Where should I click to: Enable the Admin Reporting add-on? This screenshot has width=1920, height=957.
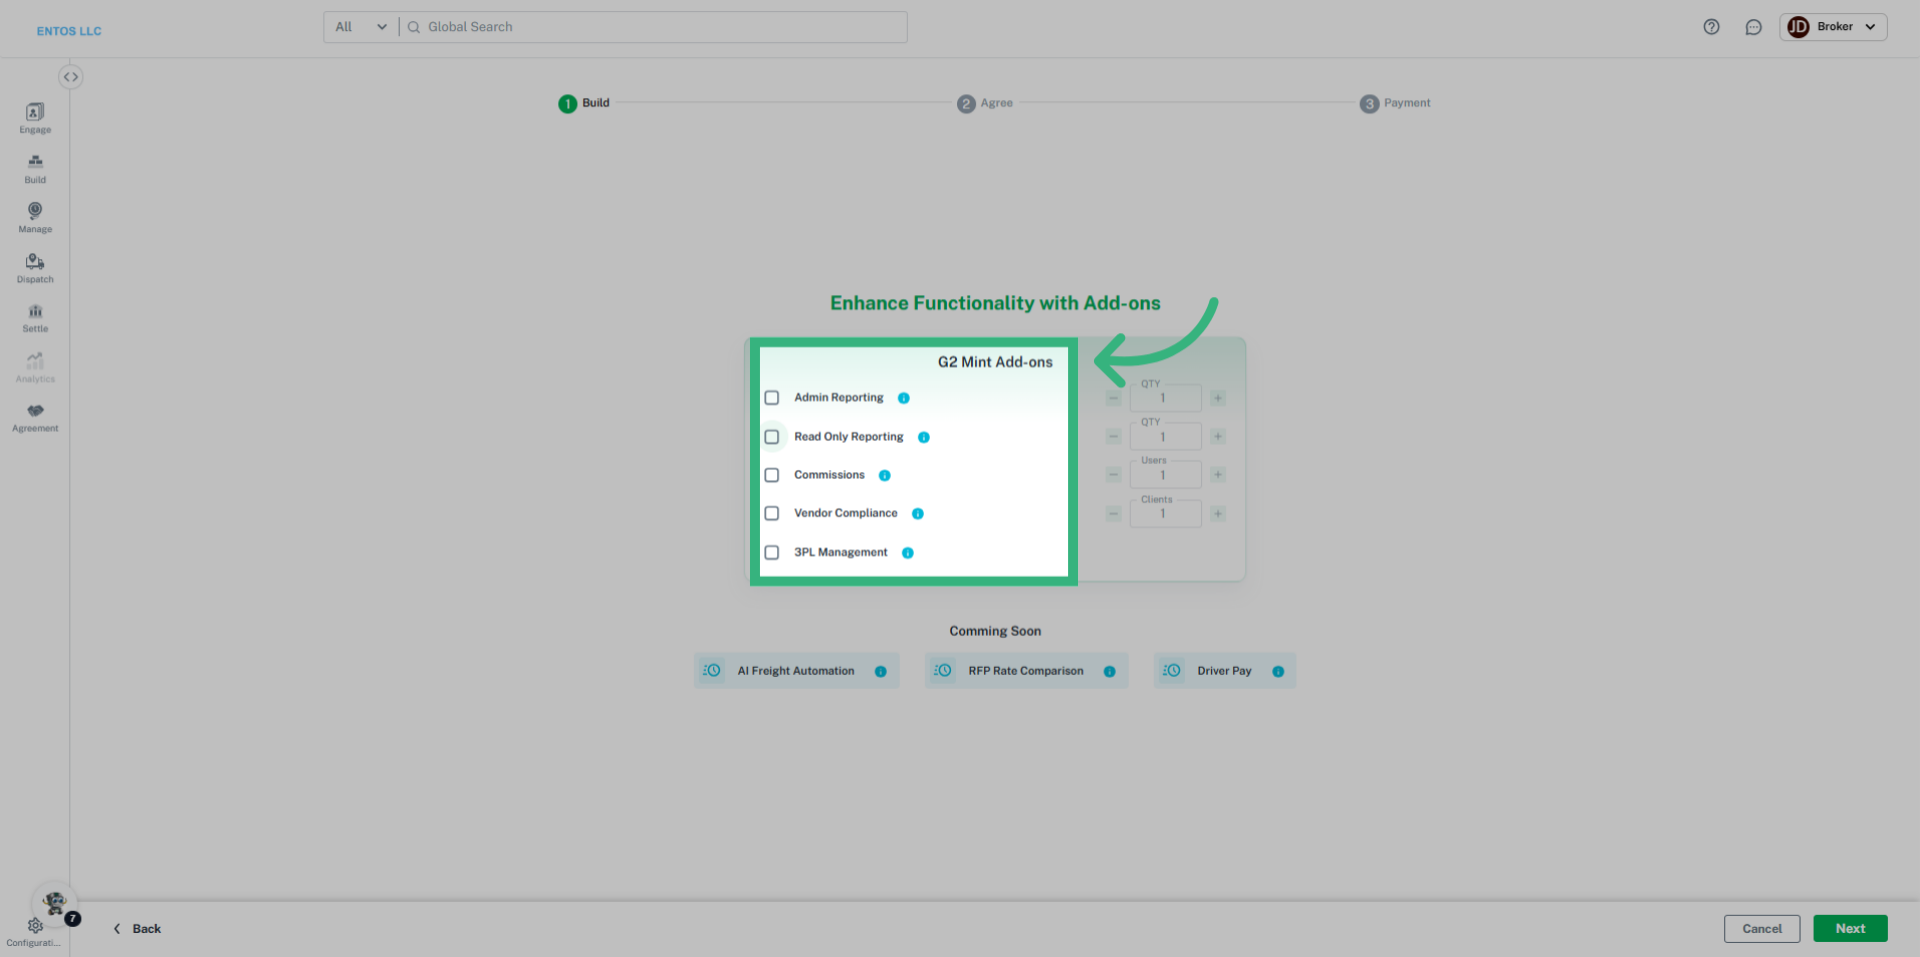click(x=771, y=397)
